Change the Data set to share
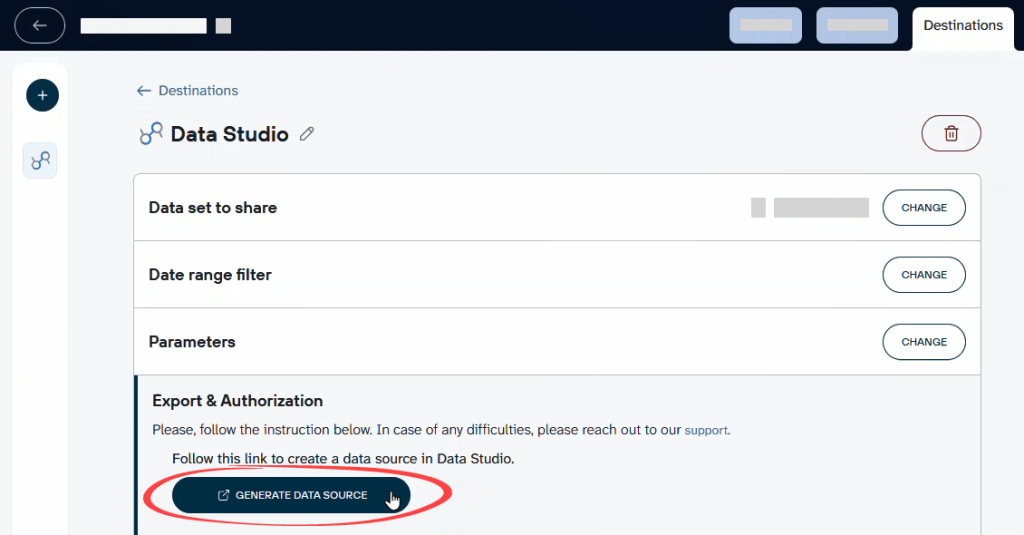This screenshot has width=1024, height=535. 923,208
